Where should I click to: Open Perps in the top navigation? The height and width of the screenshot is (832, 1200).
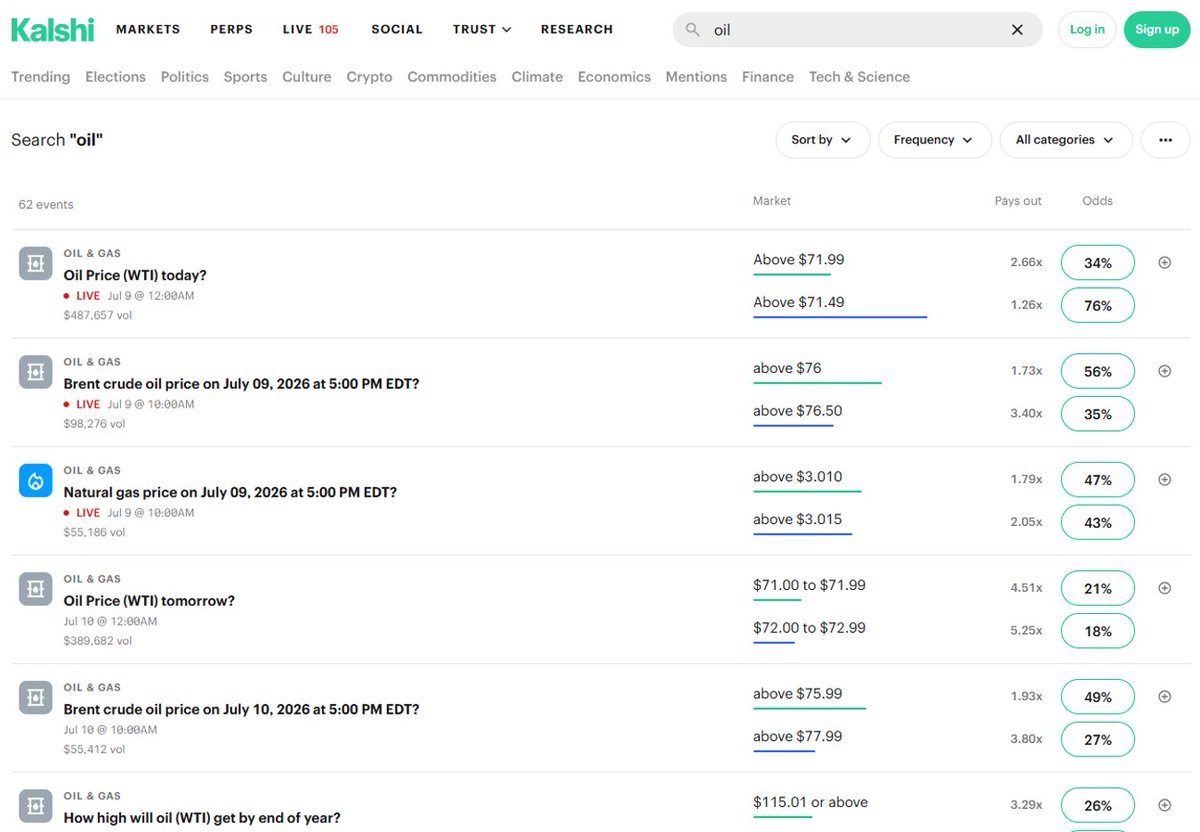point(231,29)
